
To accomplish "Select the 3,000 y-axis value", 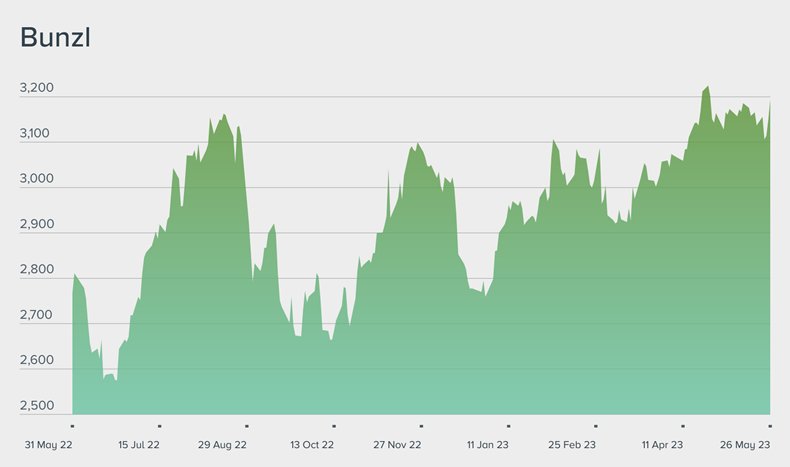I will pyautogui.click(x=37, y=179).
